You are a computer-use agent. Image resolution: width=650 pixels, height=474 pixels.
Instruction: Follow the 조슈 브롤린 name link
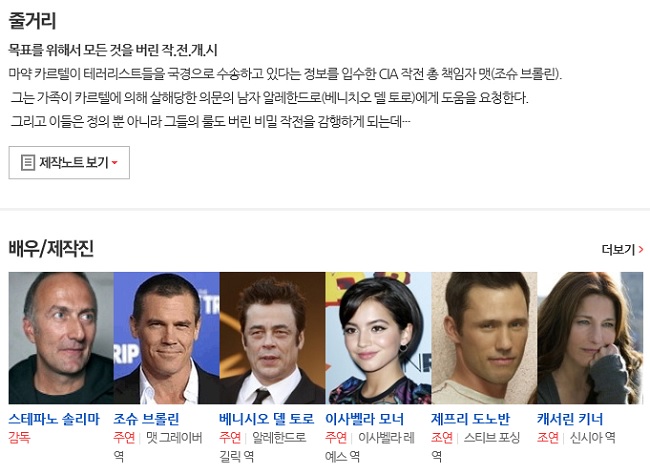point(146,419)
